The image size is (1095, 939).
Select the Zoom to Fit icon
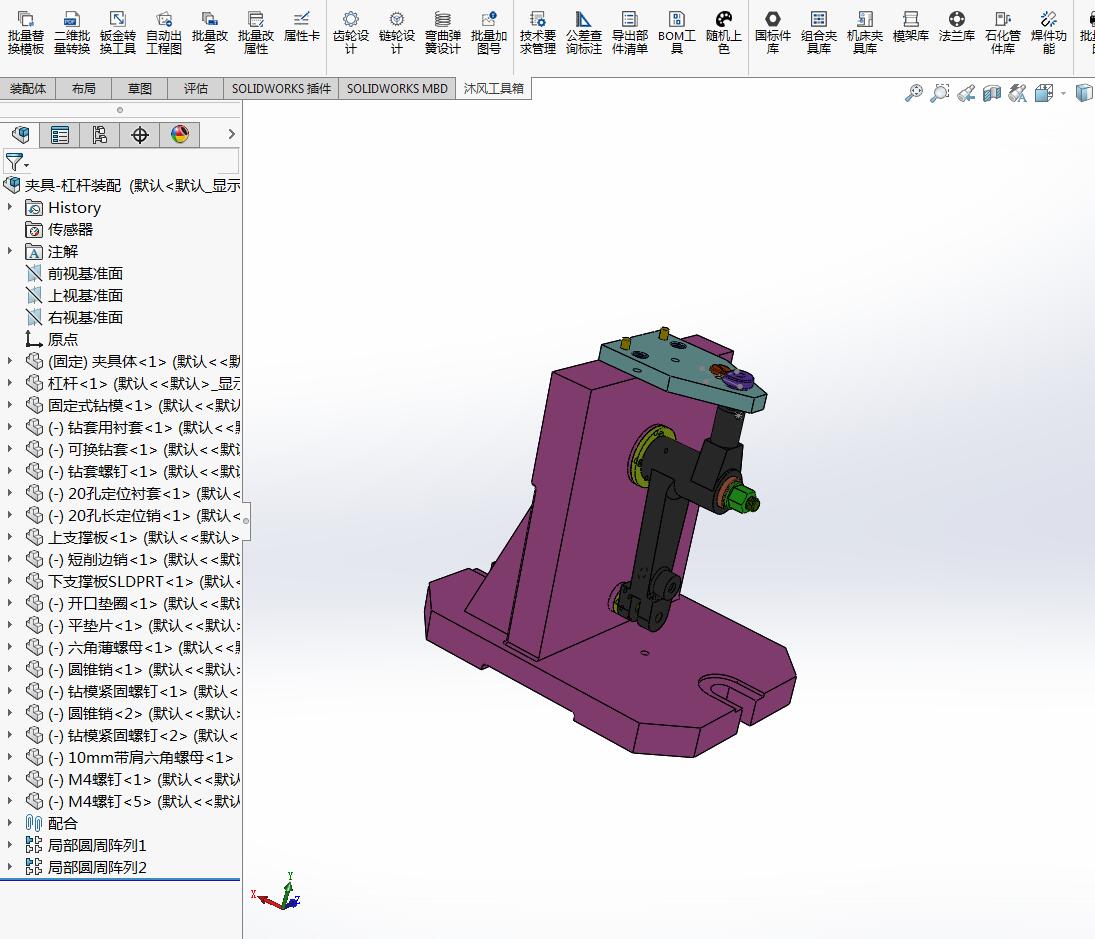[914, 92]
